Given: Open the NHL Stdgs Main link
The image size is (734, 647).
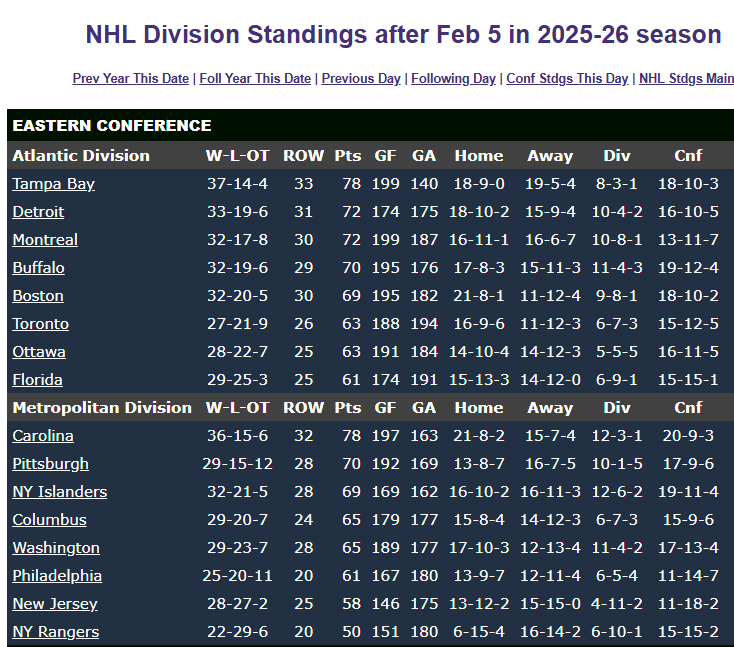Looking at the screenshot, I should 686,79.
